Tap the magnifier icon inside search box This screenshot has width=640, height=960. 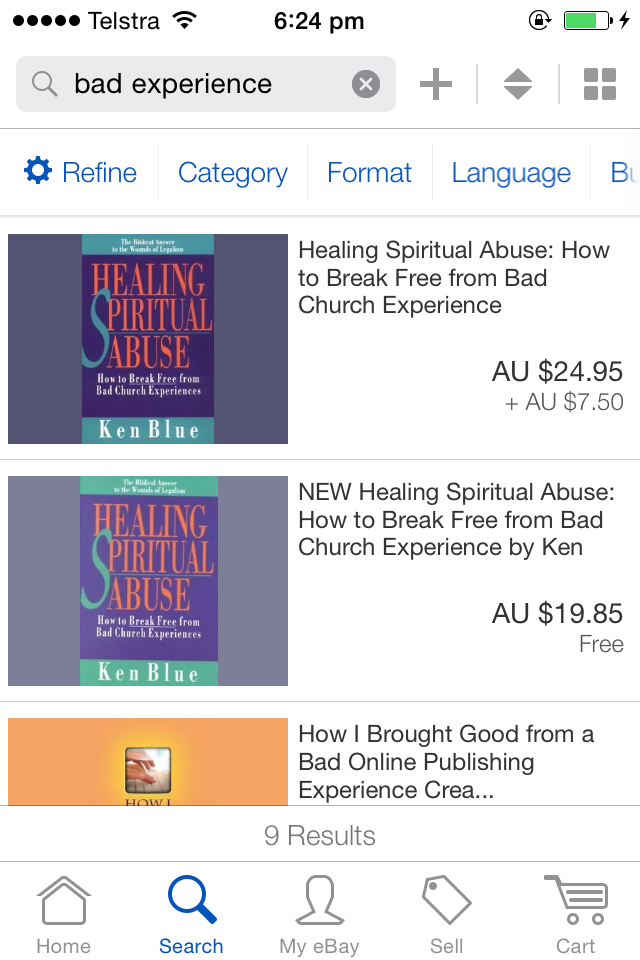click(45, 84)
